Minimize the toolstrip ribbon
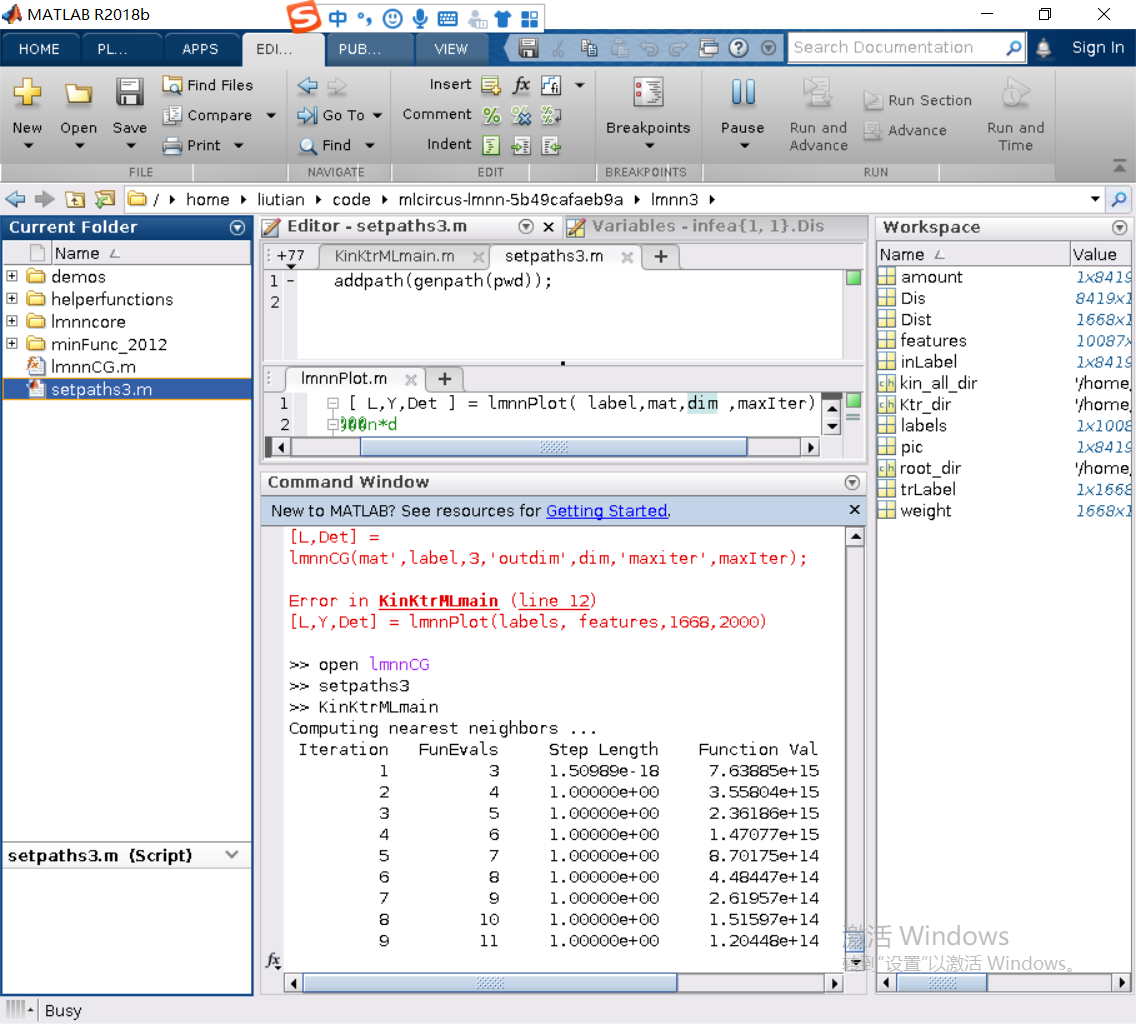The height and width of the screenshot is (1024, 1136). (x=1119, y=167)
